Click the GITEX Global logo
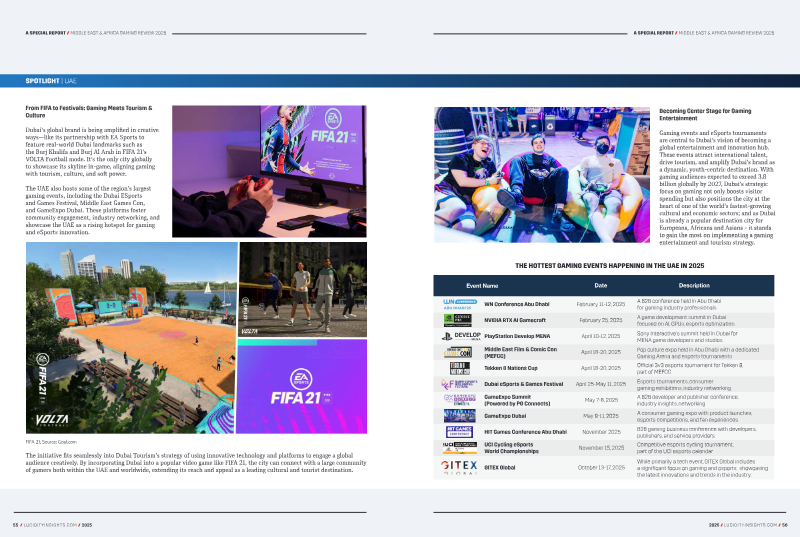 click(x=459, y=467)
